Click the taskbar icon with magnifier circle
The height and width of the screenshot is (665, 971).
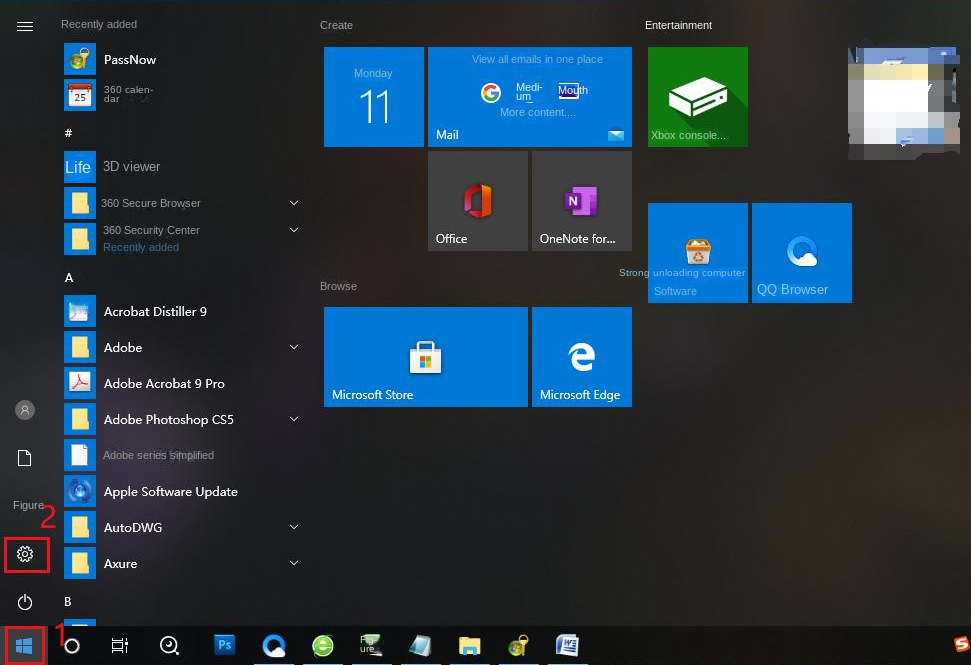pos(169,646)
